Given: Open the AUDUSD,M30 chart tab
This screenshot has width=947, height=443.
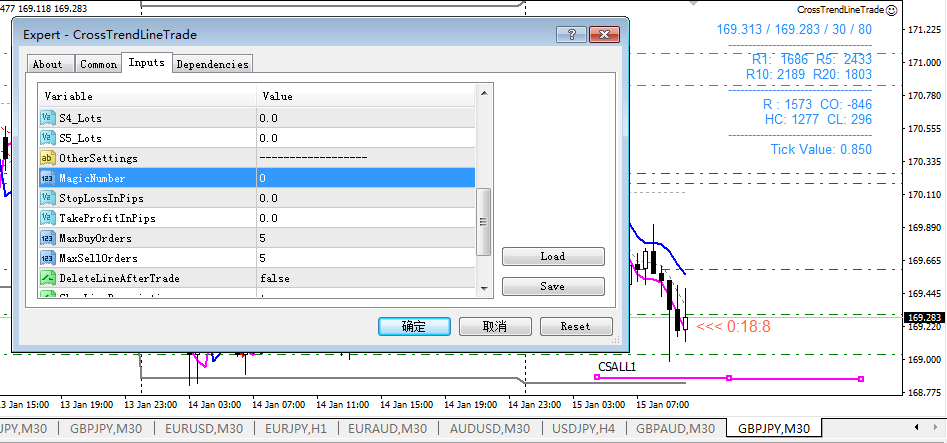Looking at the screenshot, I should (x=490, y=428).
